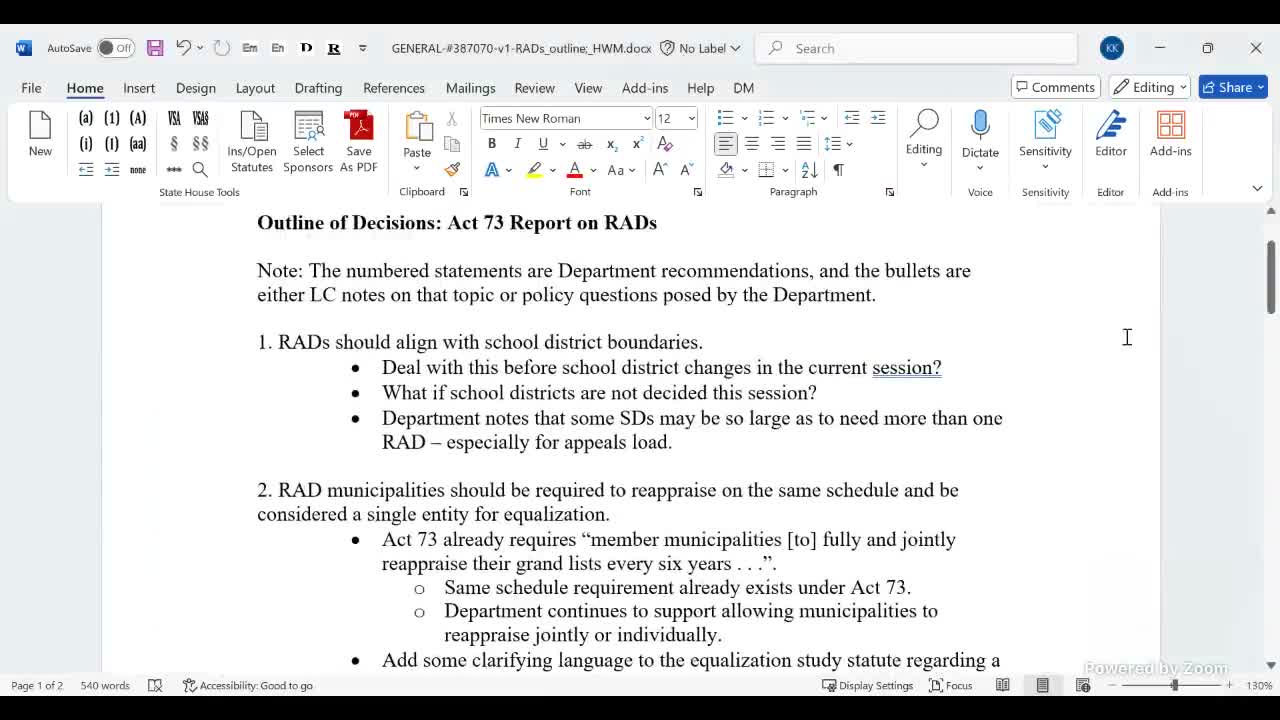The height and width of the screenshot is (720, 1280).
Task: Click the Format Painter brush icon
Action: coord(452,170)
